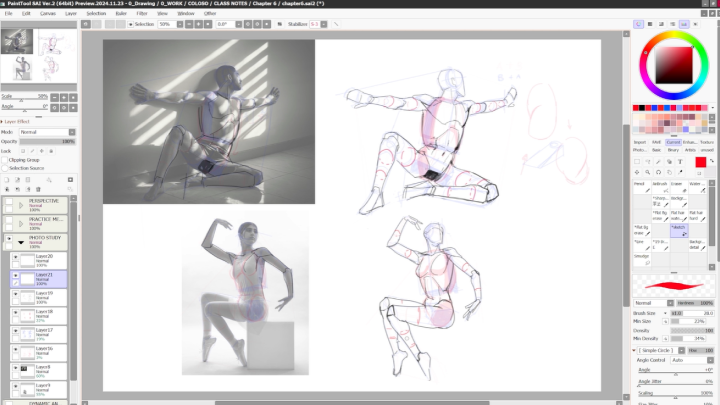Select the Eraser brush
720x405 pixels.
679,187
